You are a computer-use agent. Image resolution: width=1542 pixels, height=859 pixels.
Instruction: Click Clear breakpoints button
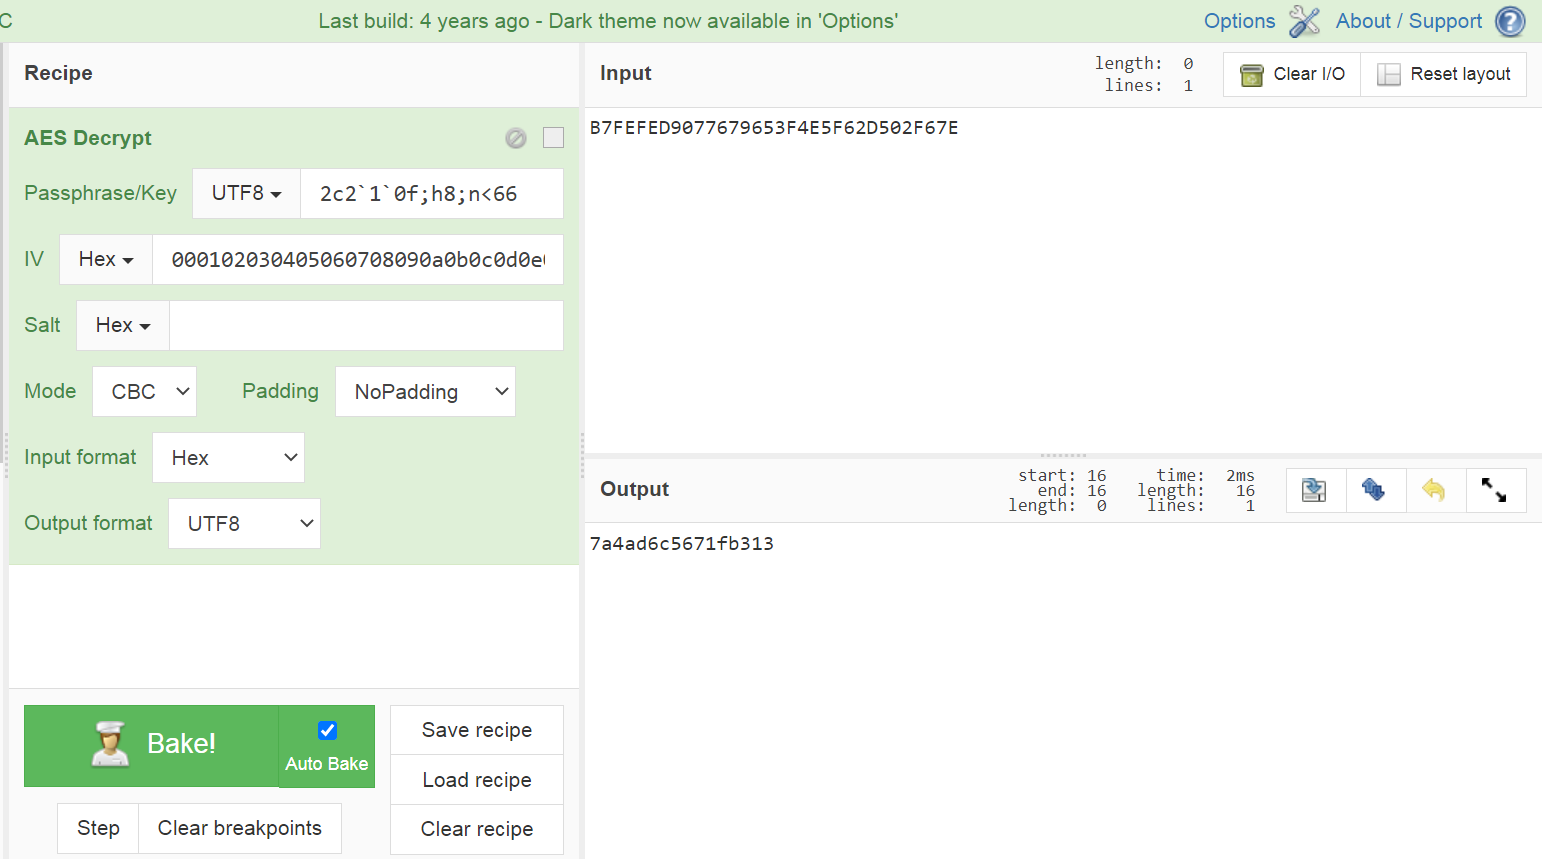click(x=240, y=828)
